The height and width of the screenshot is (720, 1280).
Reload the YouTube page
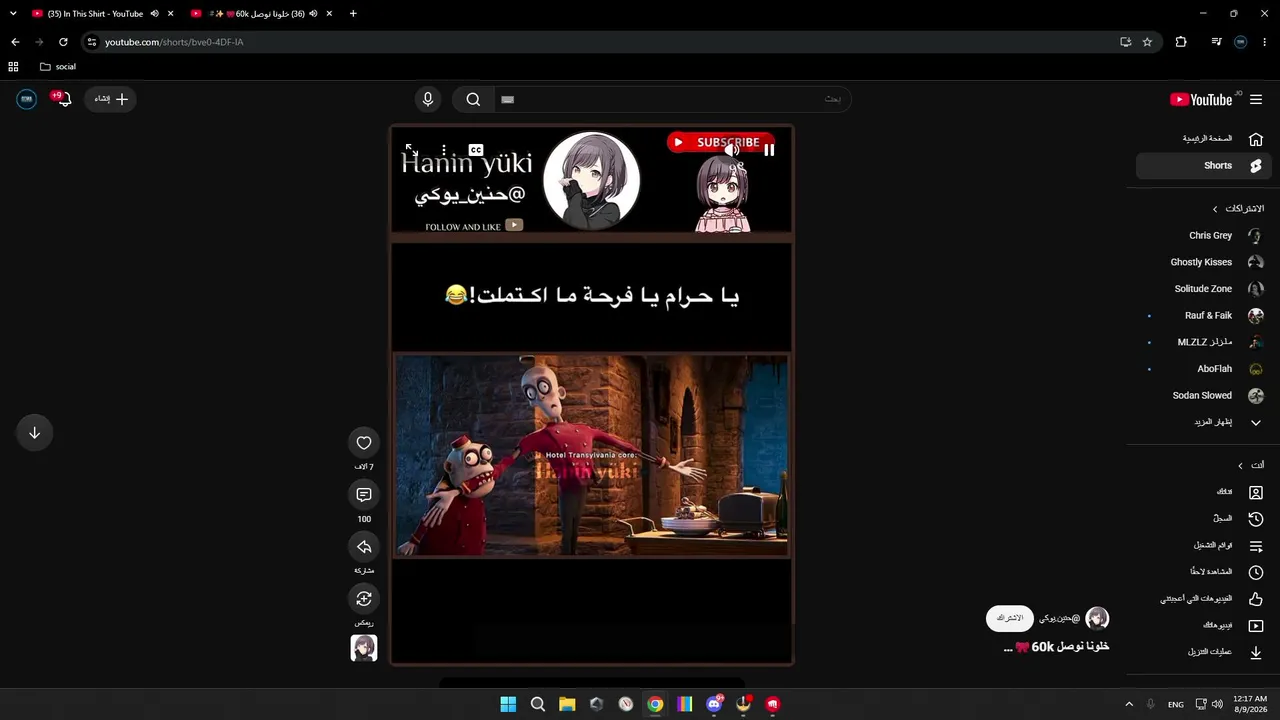coord(63,42)
